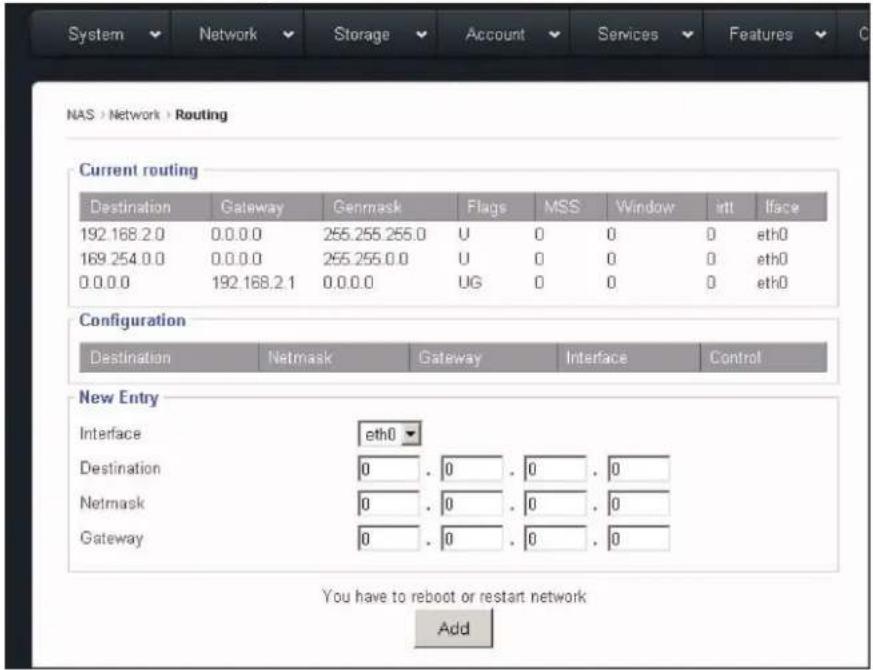
Task: Click third octet field of Netmask
Action: [555, 504]
